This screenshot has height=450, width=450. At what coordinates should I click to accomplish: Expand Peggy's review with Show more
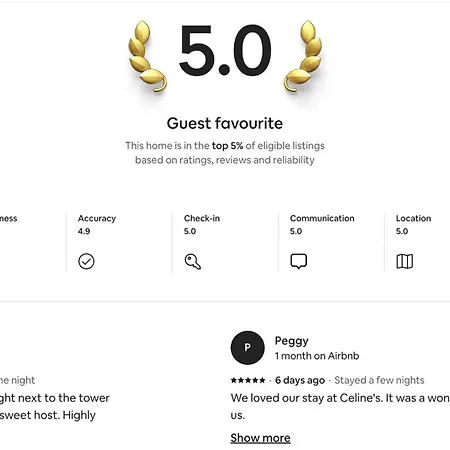(x=260, y=438)
